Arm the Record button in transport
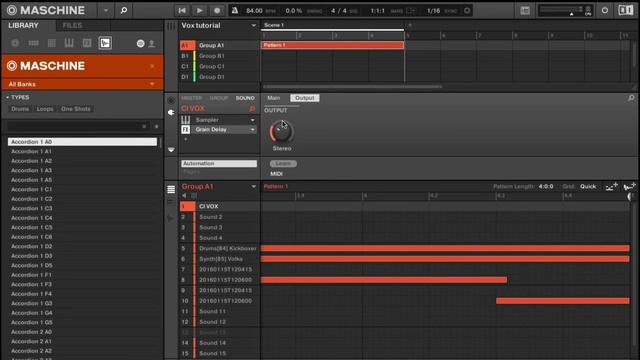Screen dimensions: 640x360 pyautogui.click(x=217, y=10)
